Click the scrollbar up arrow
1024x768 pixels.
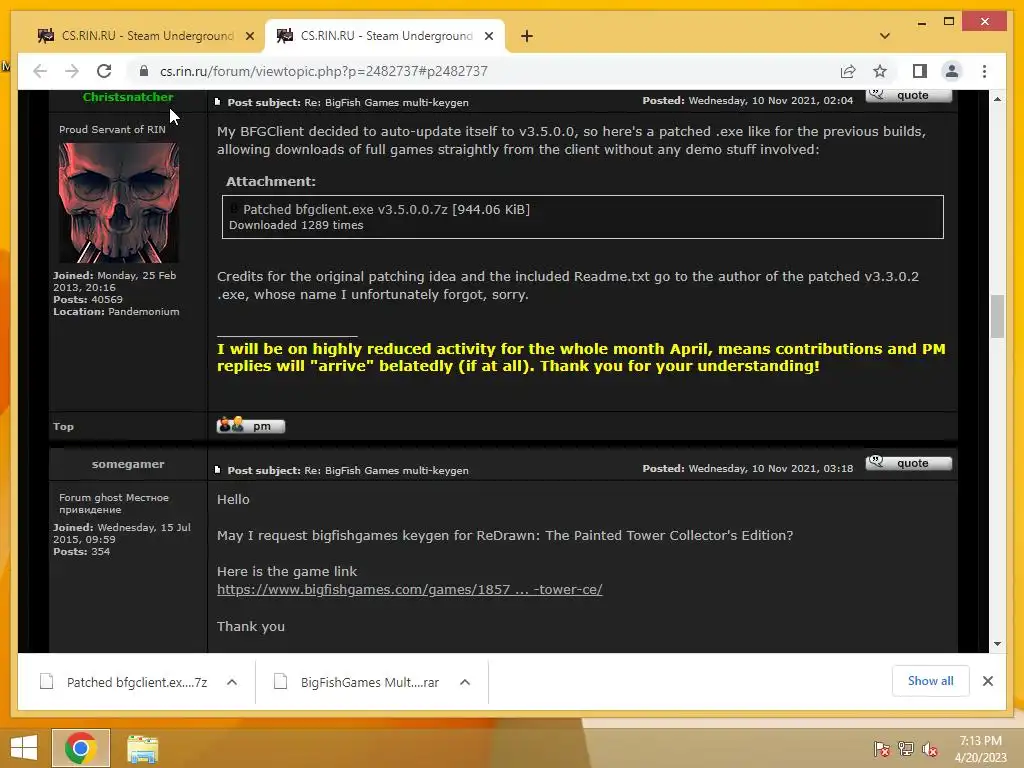997,99
